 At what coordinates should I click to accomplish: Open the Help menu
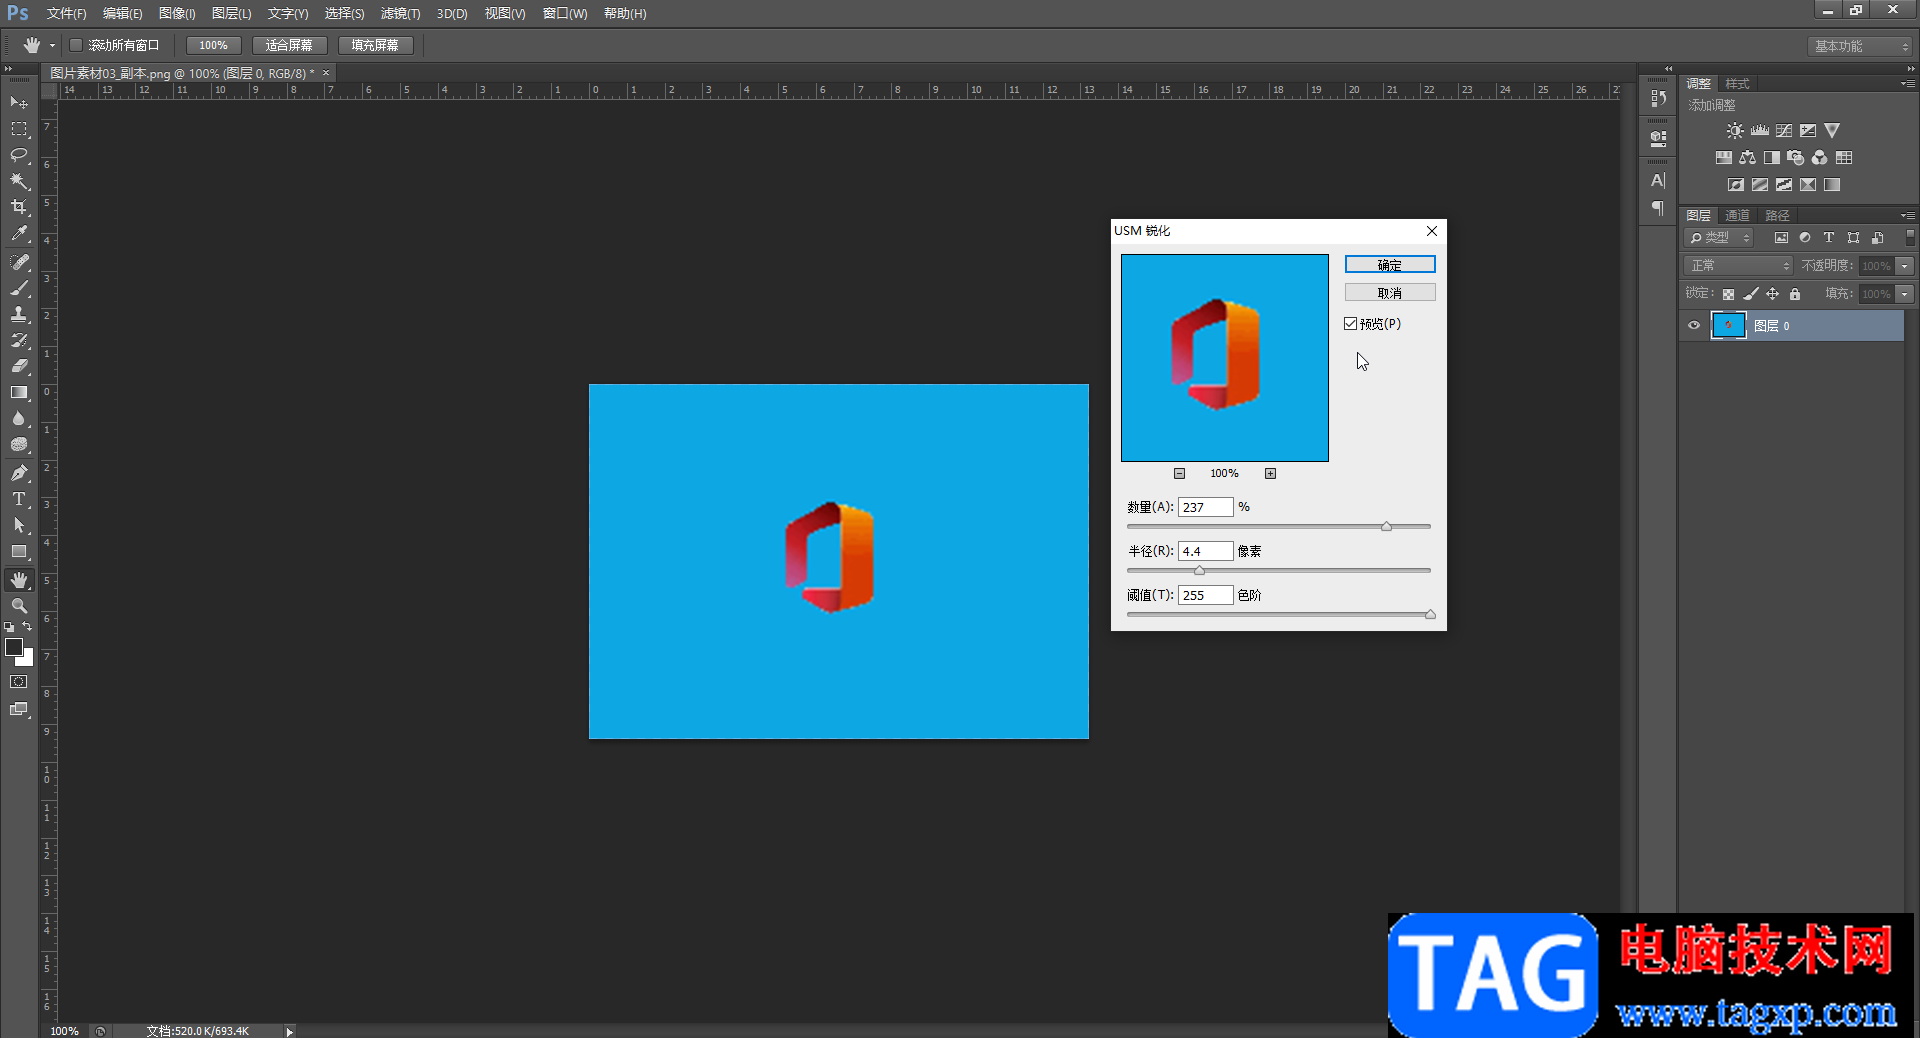[625, 14]
